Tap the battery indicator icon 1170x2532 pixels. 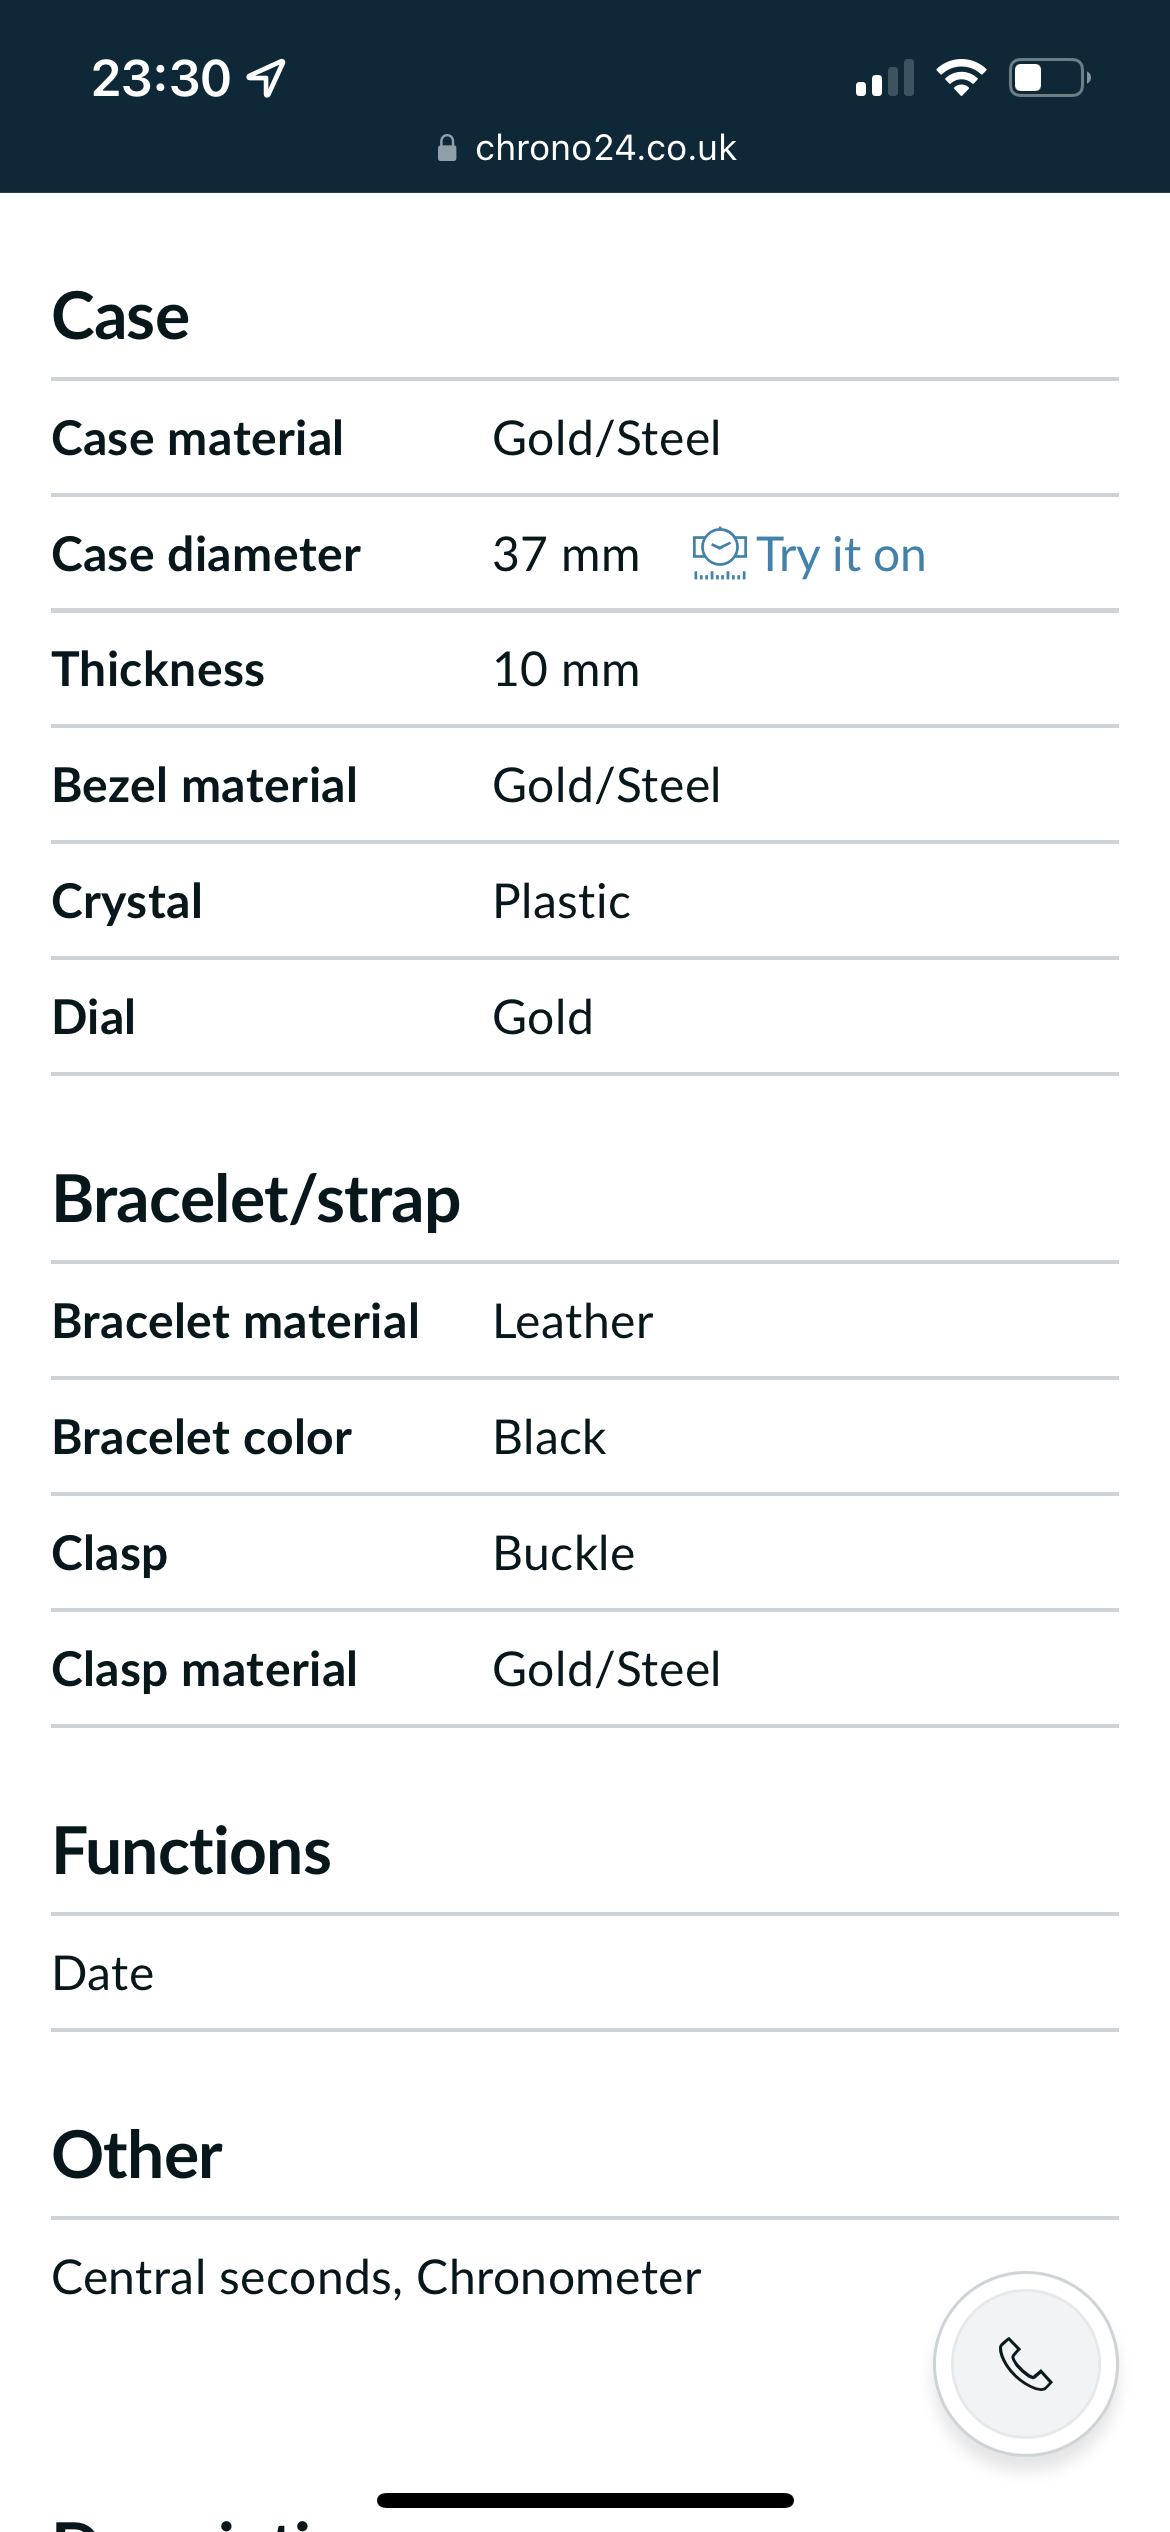pos(1049,77)
